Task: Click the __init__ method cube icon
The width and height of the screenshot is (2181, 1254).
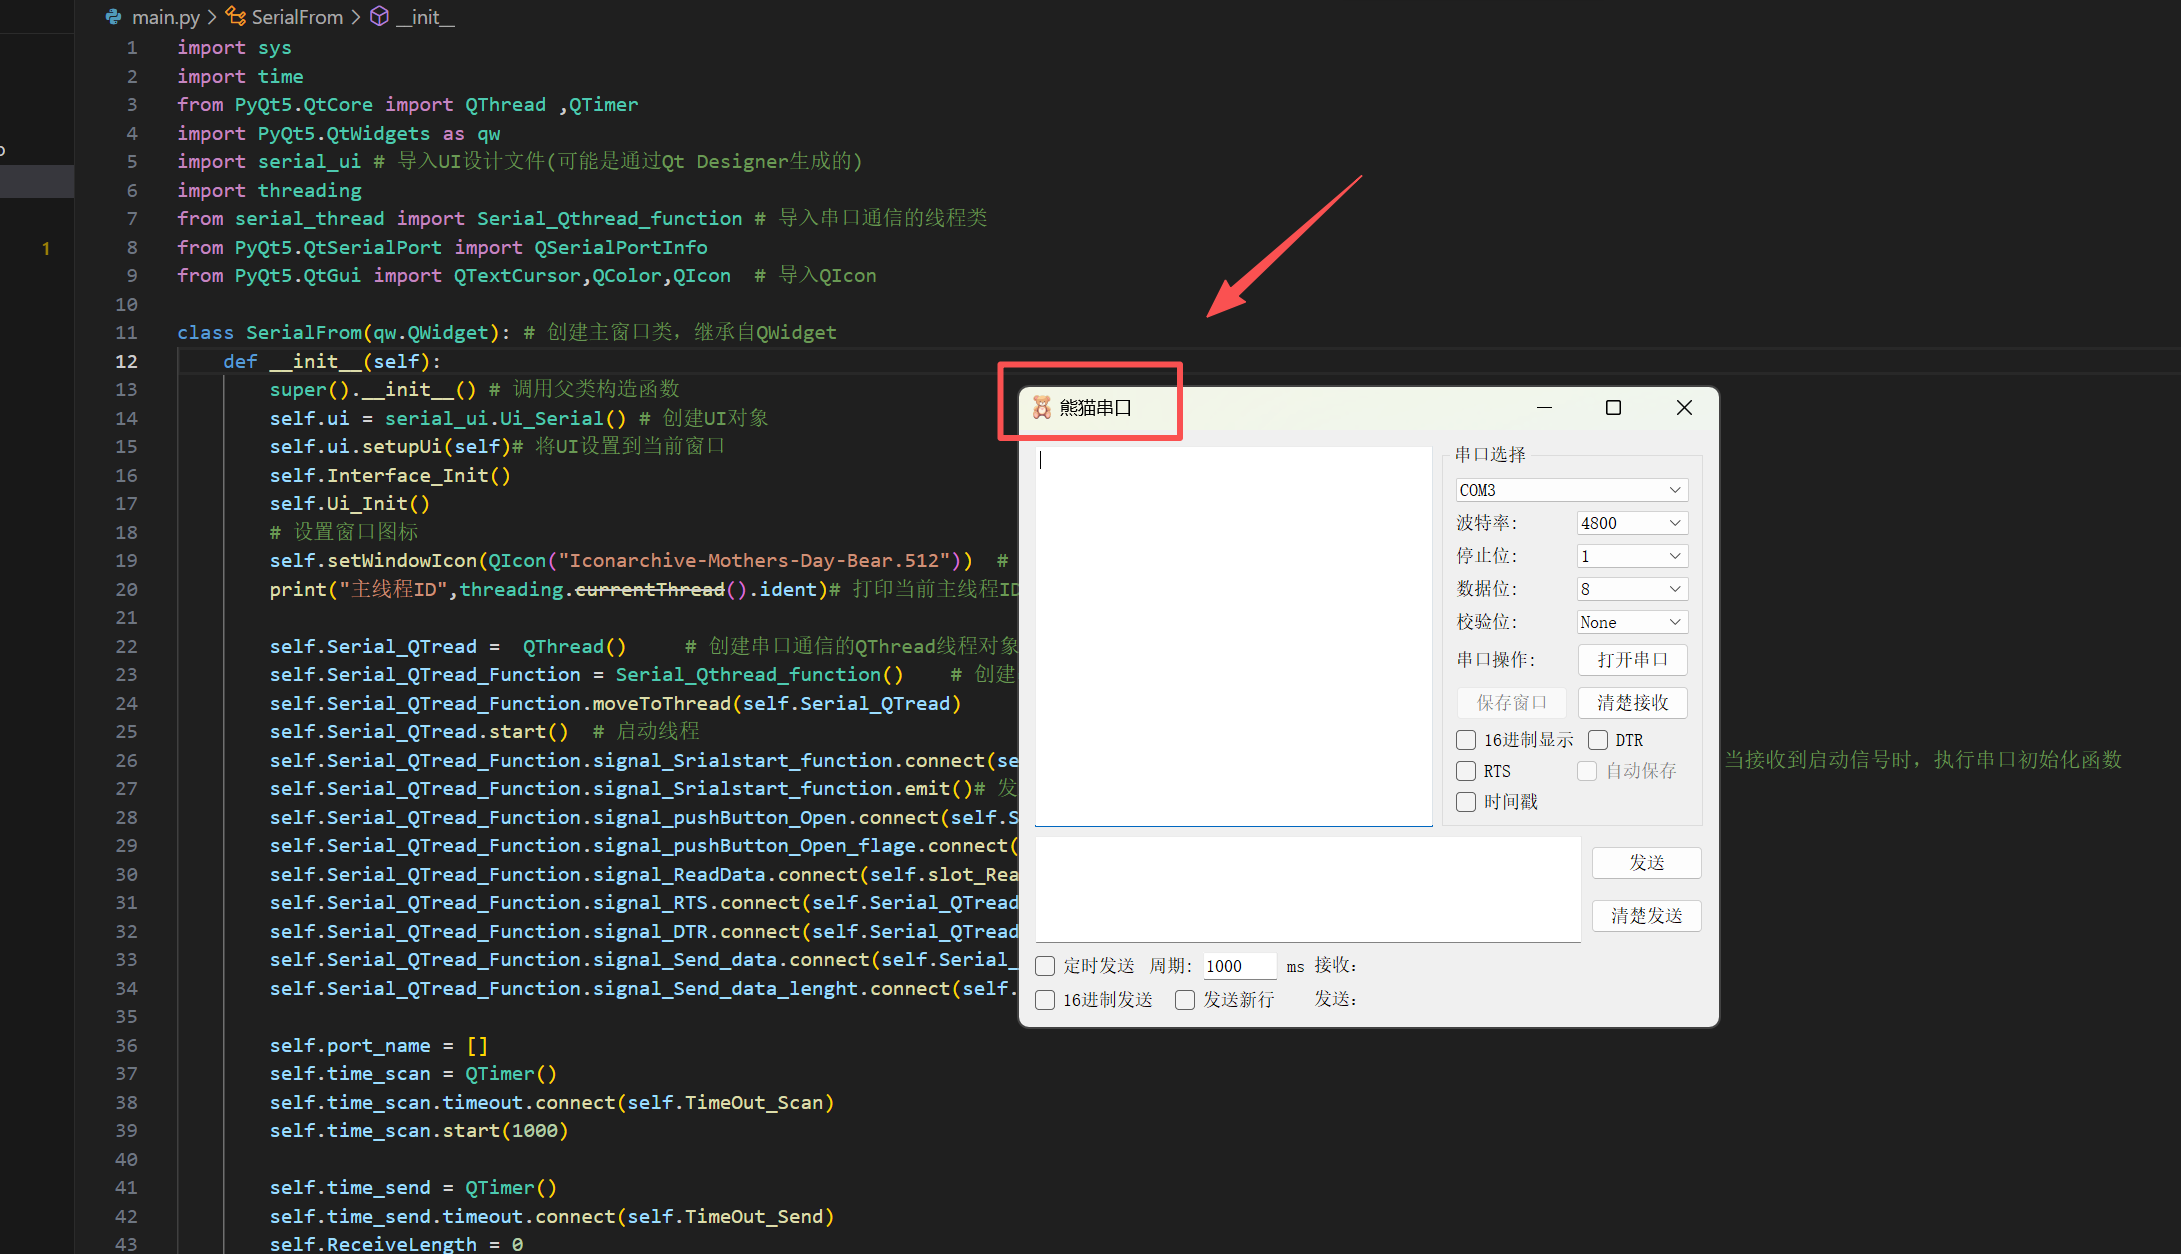Action: point(380,17)
